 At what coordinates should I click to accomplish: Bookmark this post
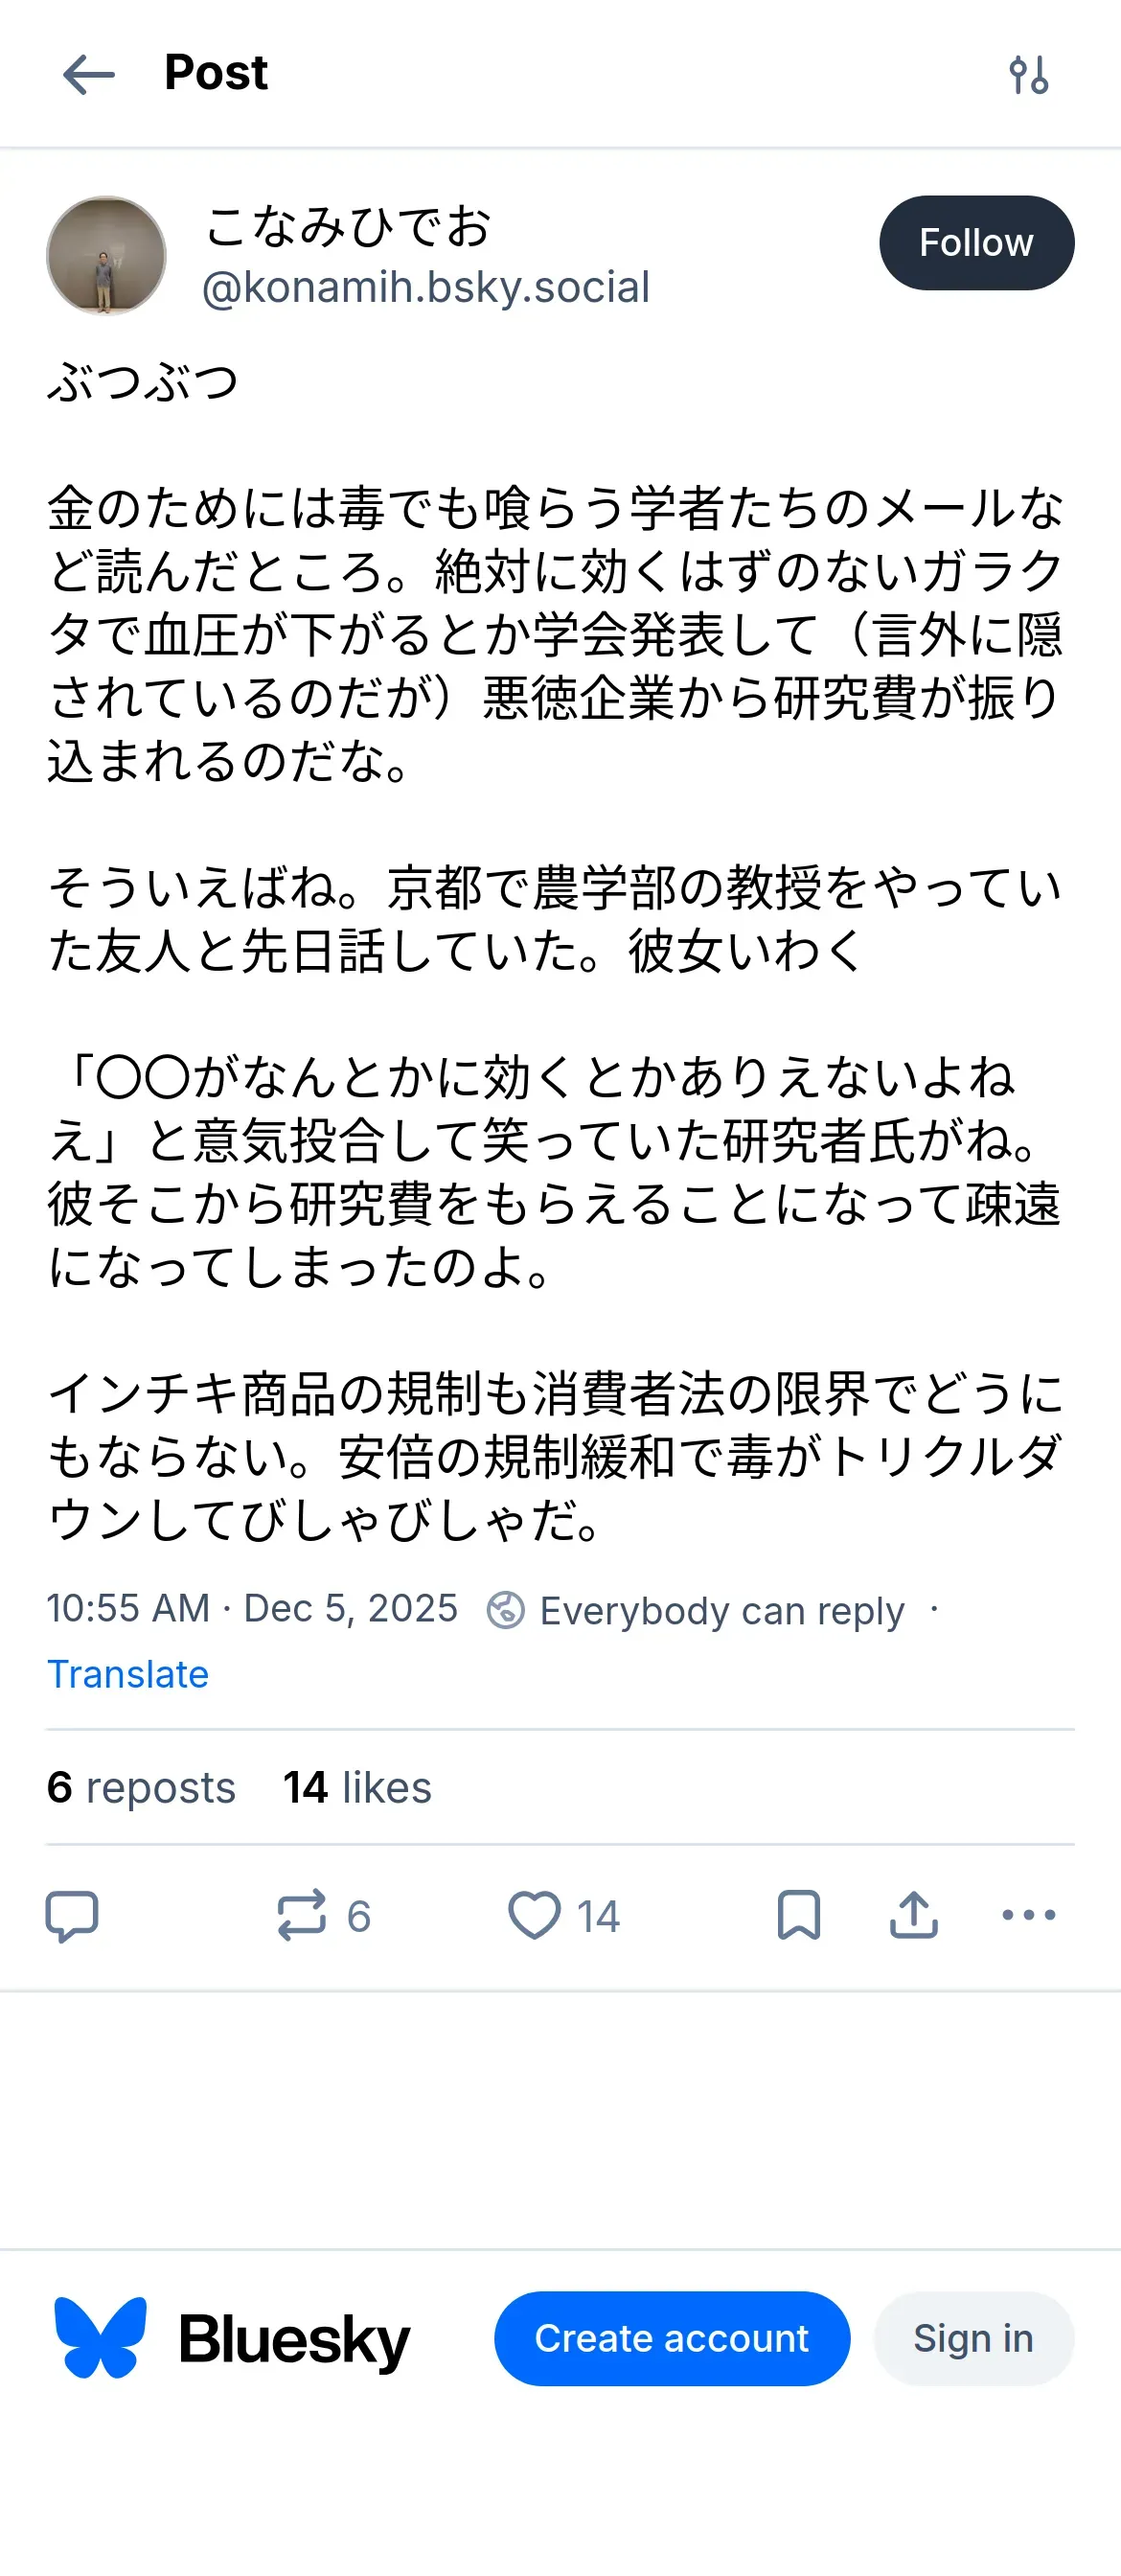point(798,1915)
